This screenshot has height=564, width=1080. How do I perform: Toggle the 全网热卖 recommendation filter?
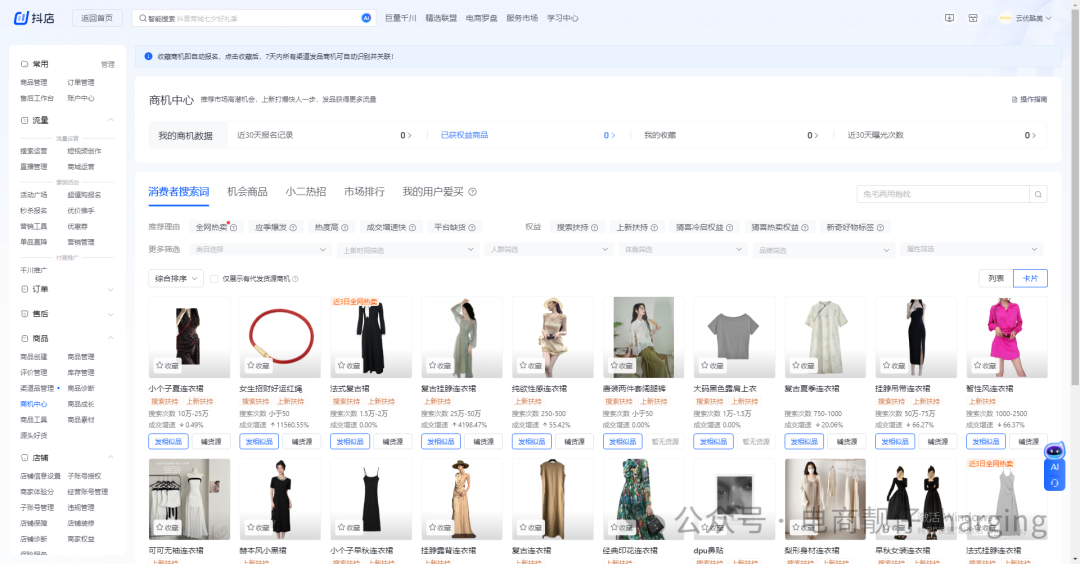(x=216, y=227)
